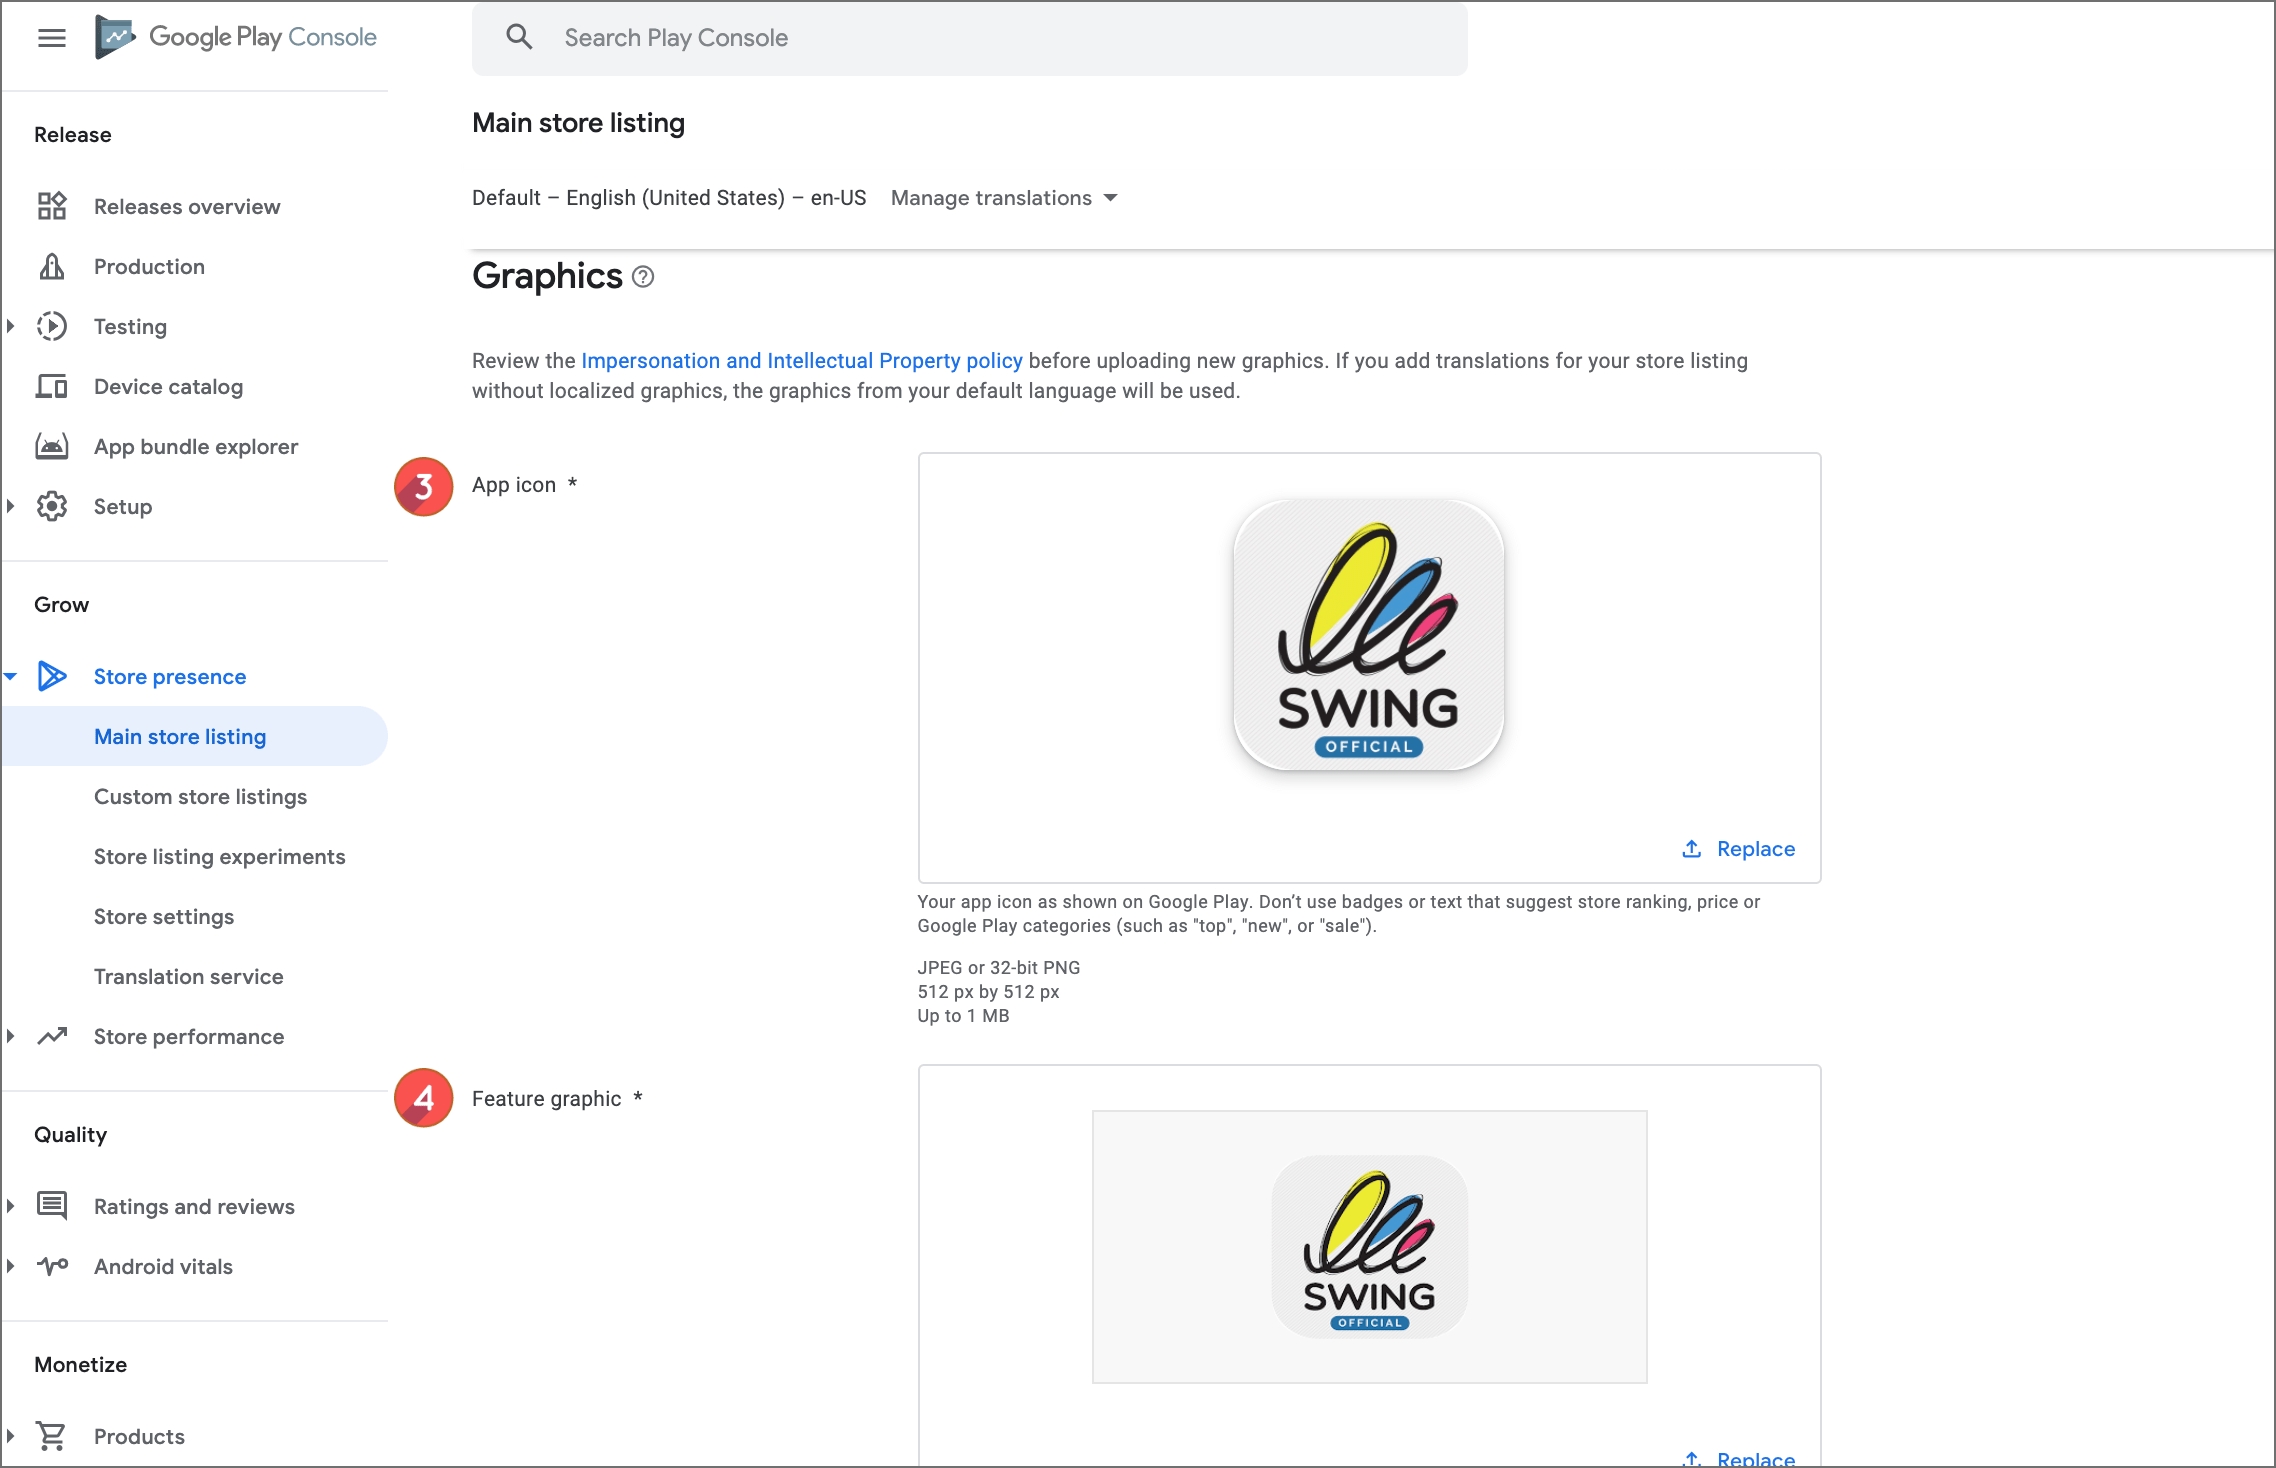Click the SWING app icon preview
The height and width of the screenshot is (1468, 2276).
1368,636
